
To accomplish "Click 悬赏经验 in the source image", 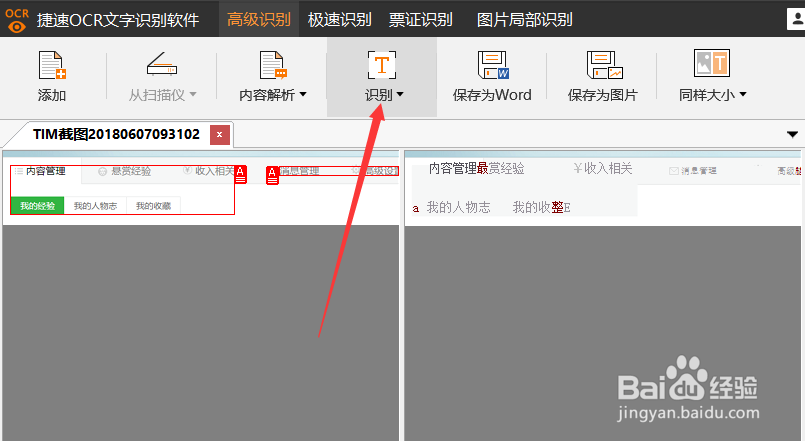I will click(131, 171).
